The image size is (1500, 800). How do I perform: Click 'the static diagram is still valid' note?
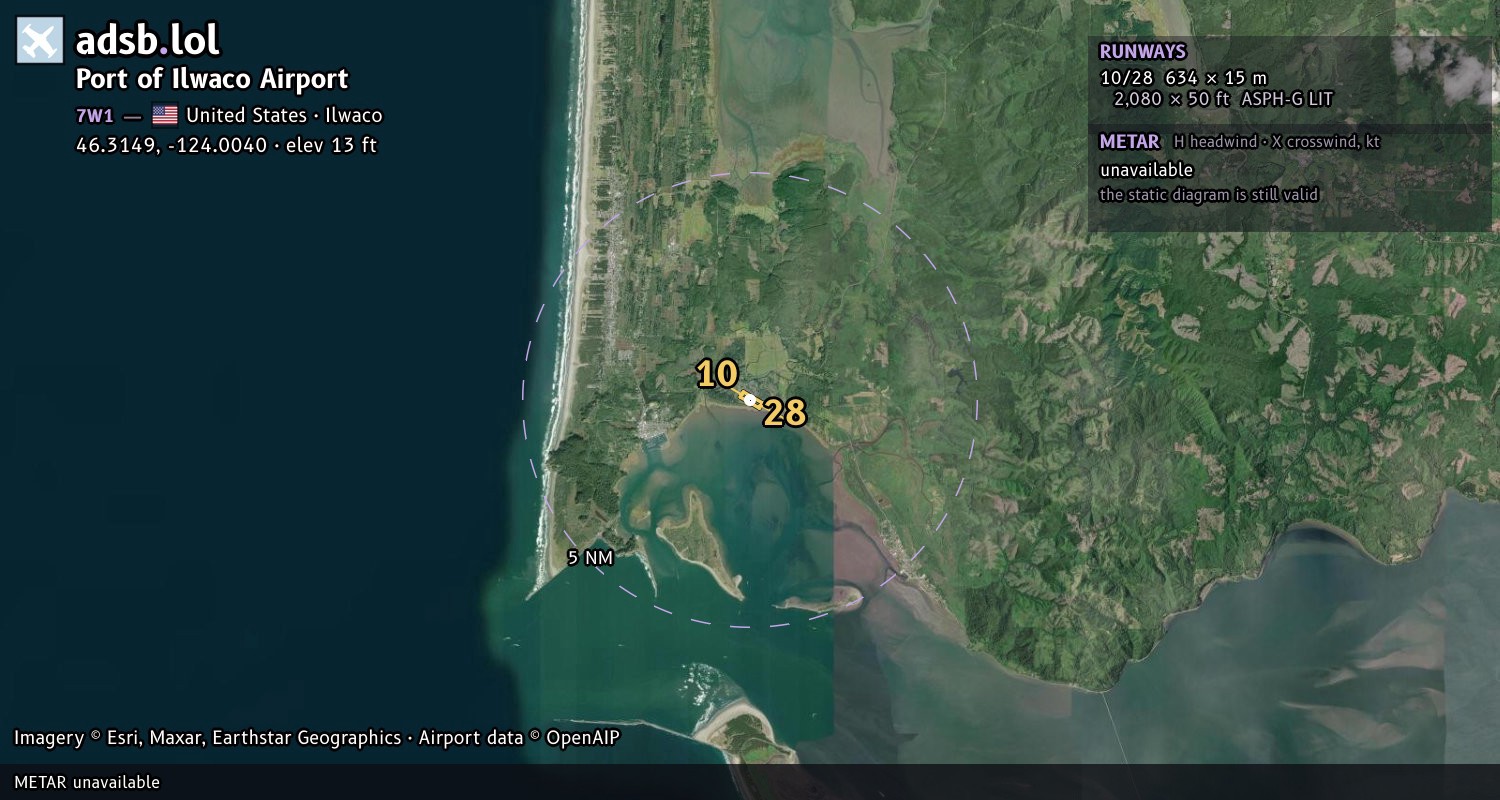1209,195
